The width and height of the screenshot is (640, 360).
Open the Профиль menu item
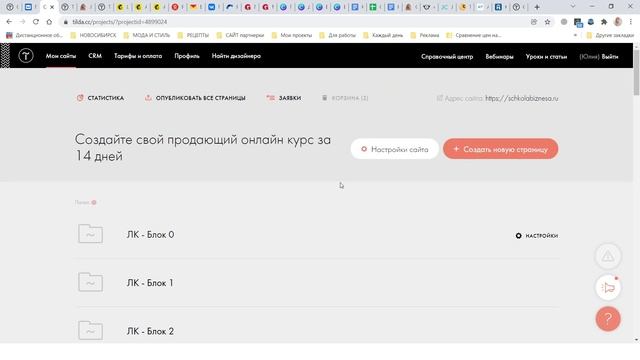pyautogui.click(x=187, y=56)
